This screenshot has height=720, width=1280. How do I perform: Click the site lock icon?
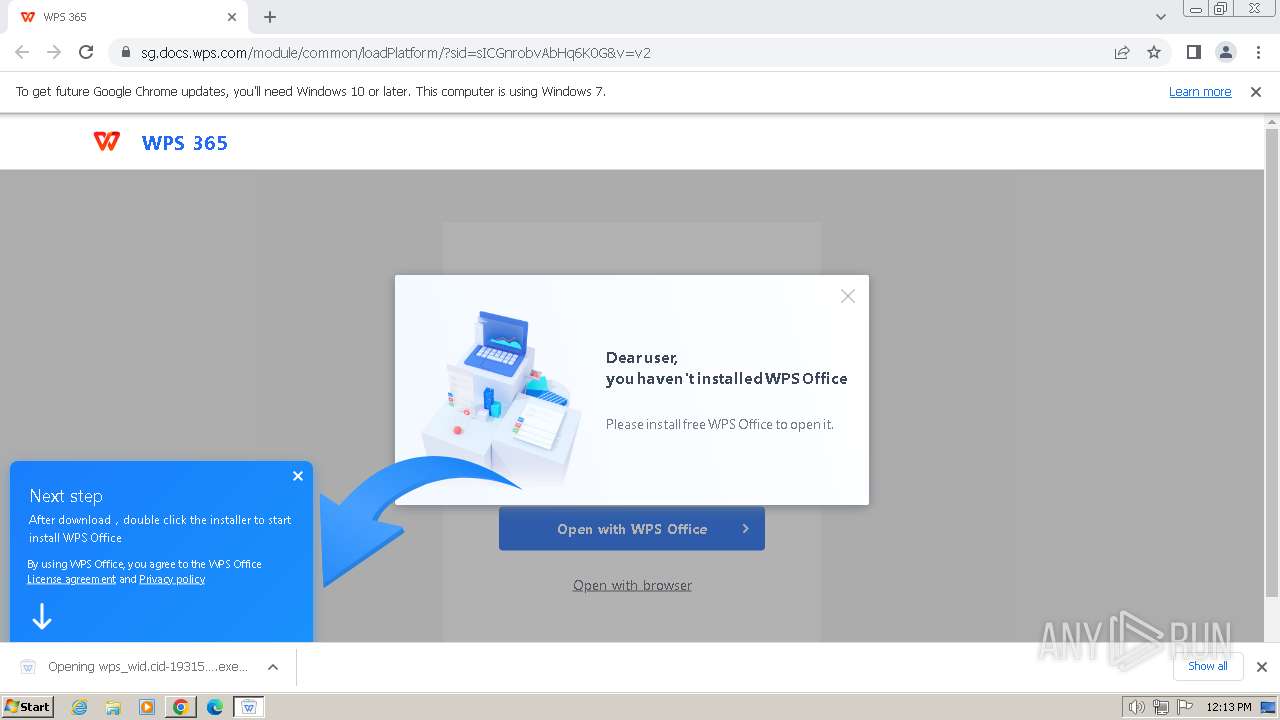tap(125, 52)
